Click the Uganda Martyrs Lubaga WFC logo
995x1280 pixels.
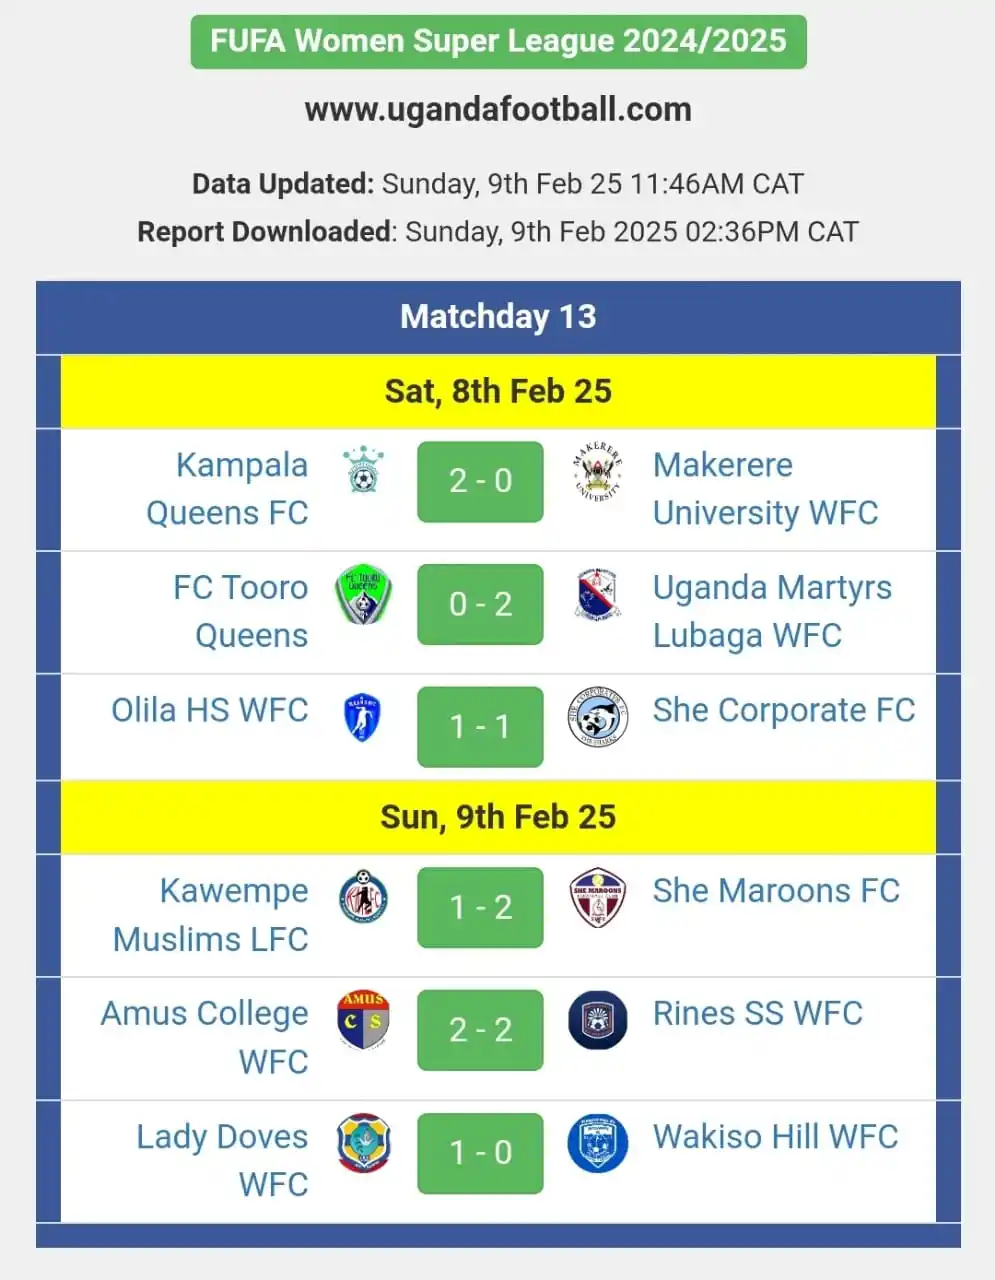click(x=597, y=594)
